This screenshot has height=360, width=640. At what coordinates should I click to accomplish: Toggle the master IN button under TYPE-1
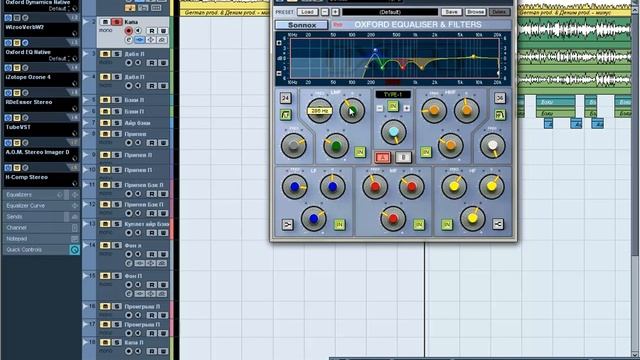pos(393,107)
